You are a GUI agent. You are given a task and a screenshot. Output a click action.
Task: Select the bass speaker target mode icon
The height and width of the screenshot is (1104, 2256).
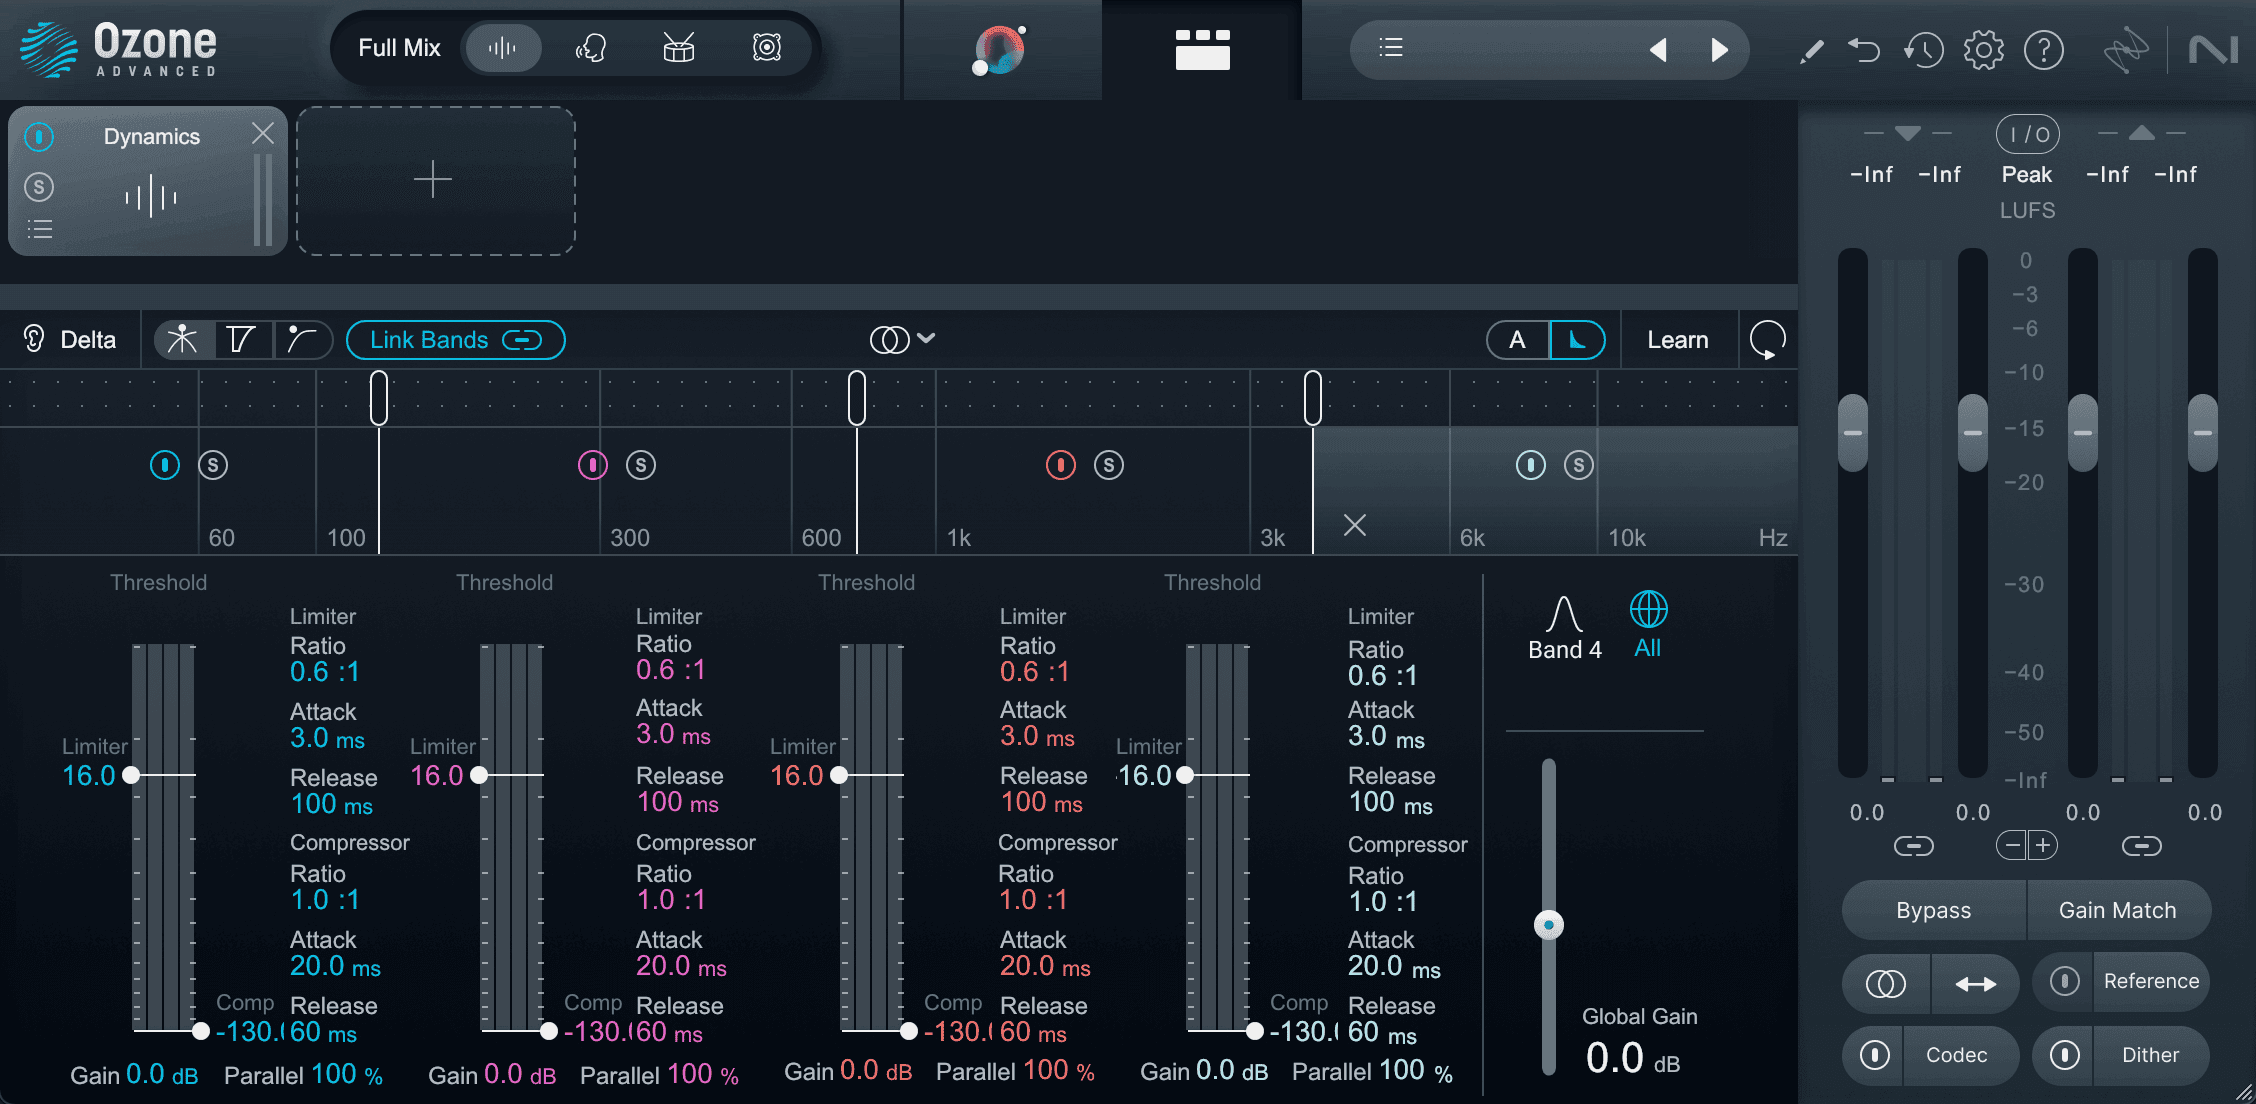coord(767,48)
